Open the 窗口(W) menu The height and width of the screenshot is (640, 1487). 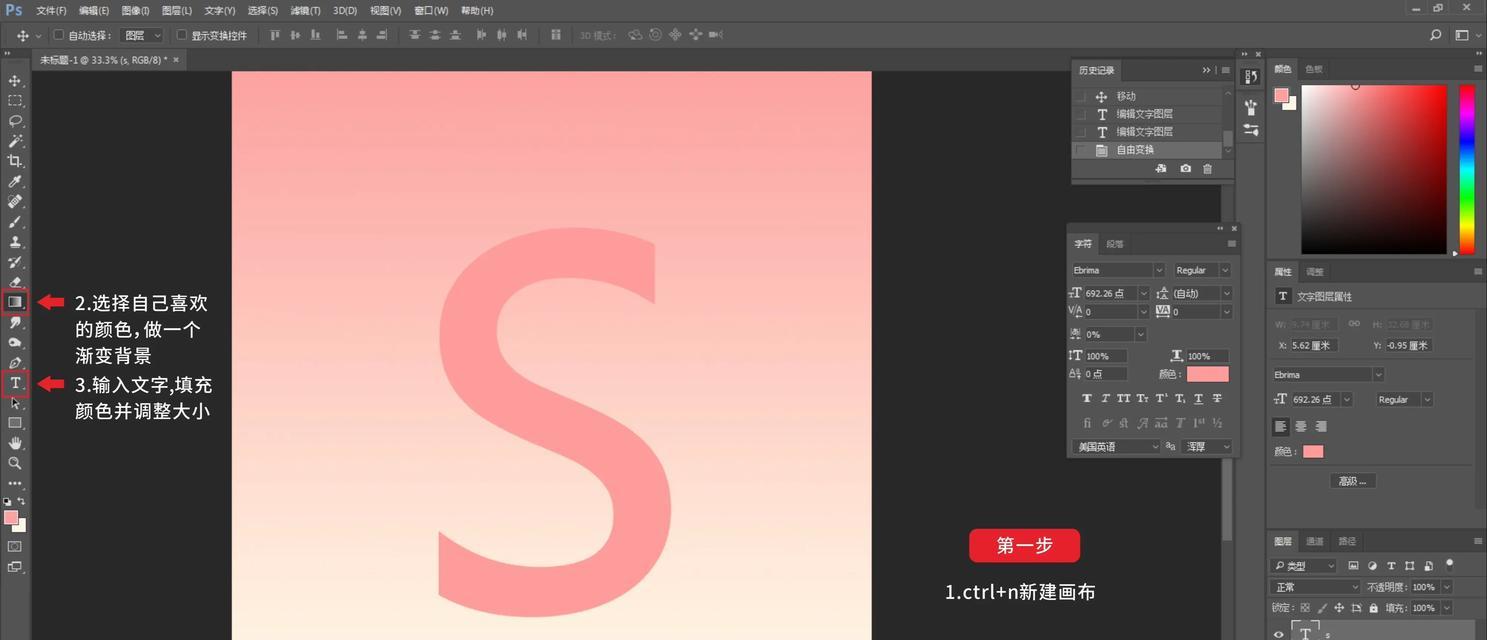[431, 11]
